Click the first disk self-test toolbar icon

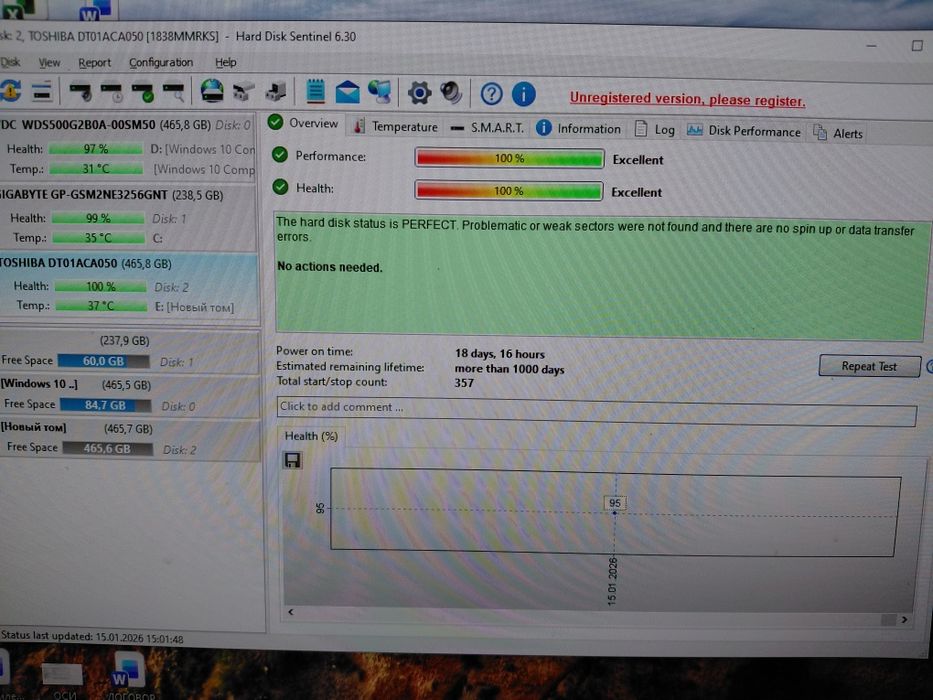pos(81,92)
